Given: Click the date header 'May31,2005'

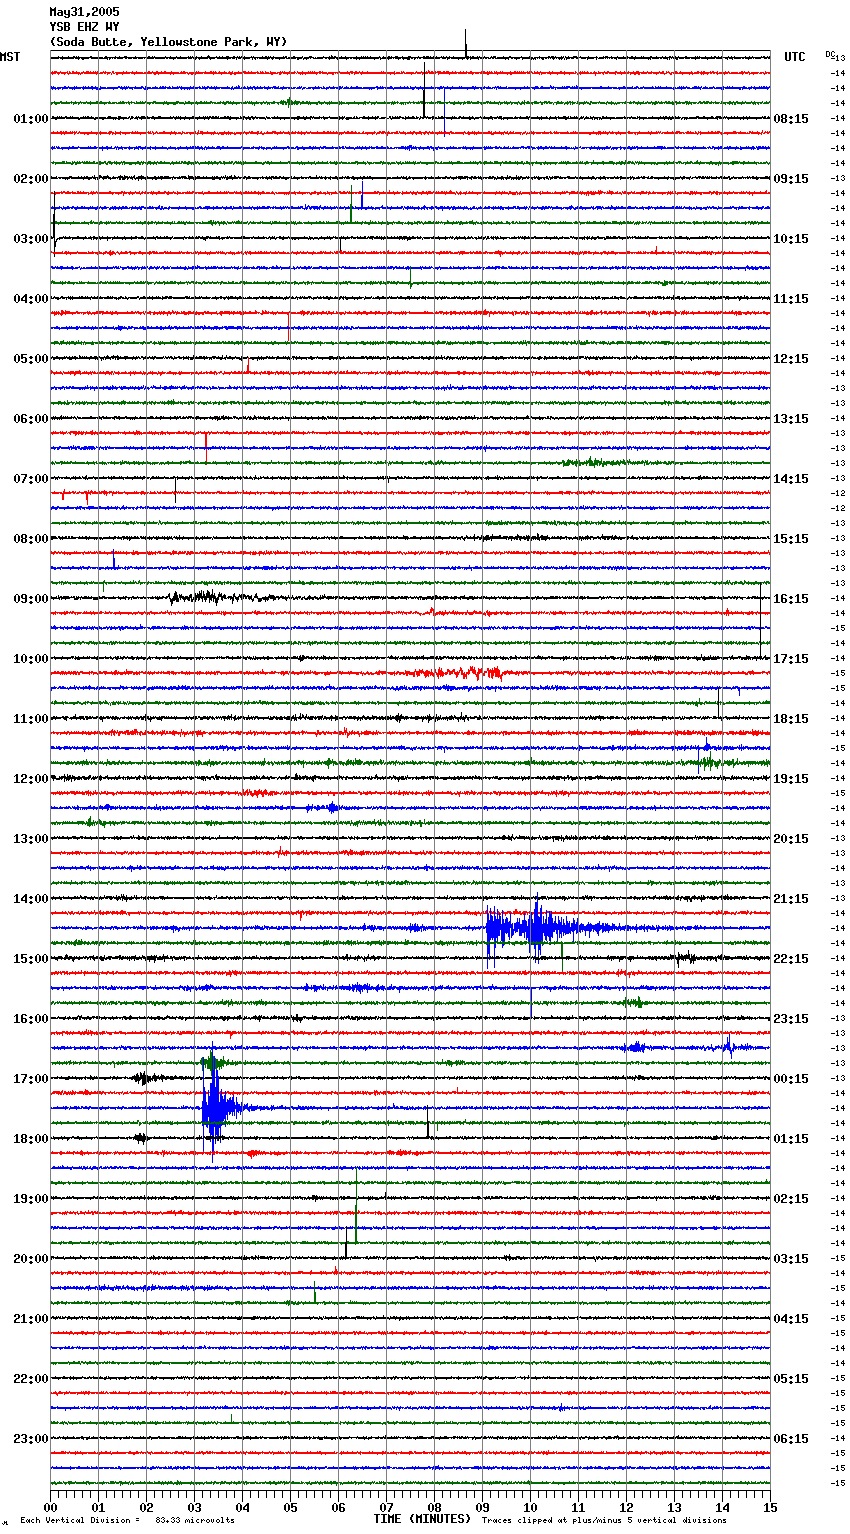Looking at the screenshot, I should click(x=84, y=12).
